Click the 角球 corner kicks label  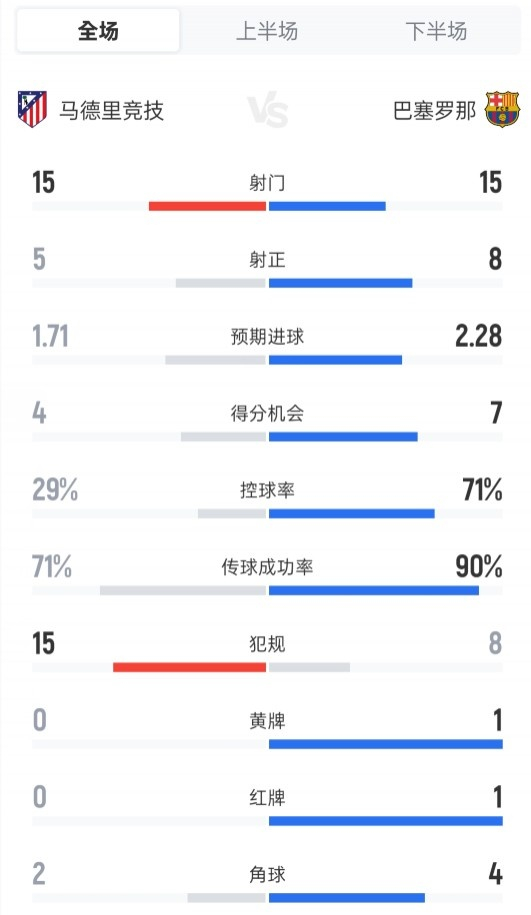267,874
